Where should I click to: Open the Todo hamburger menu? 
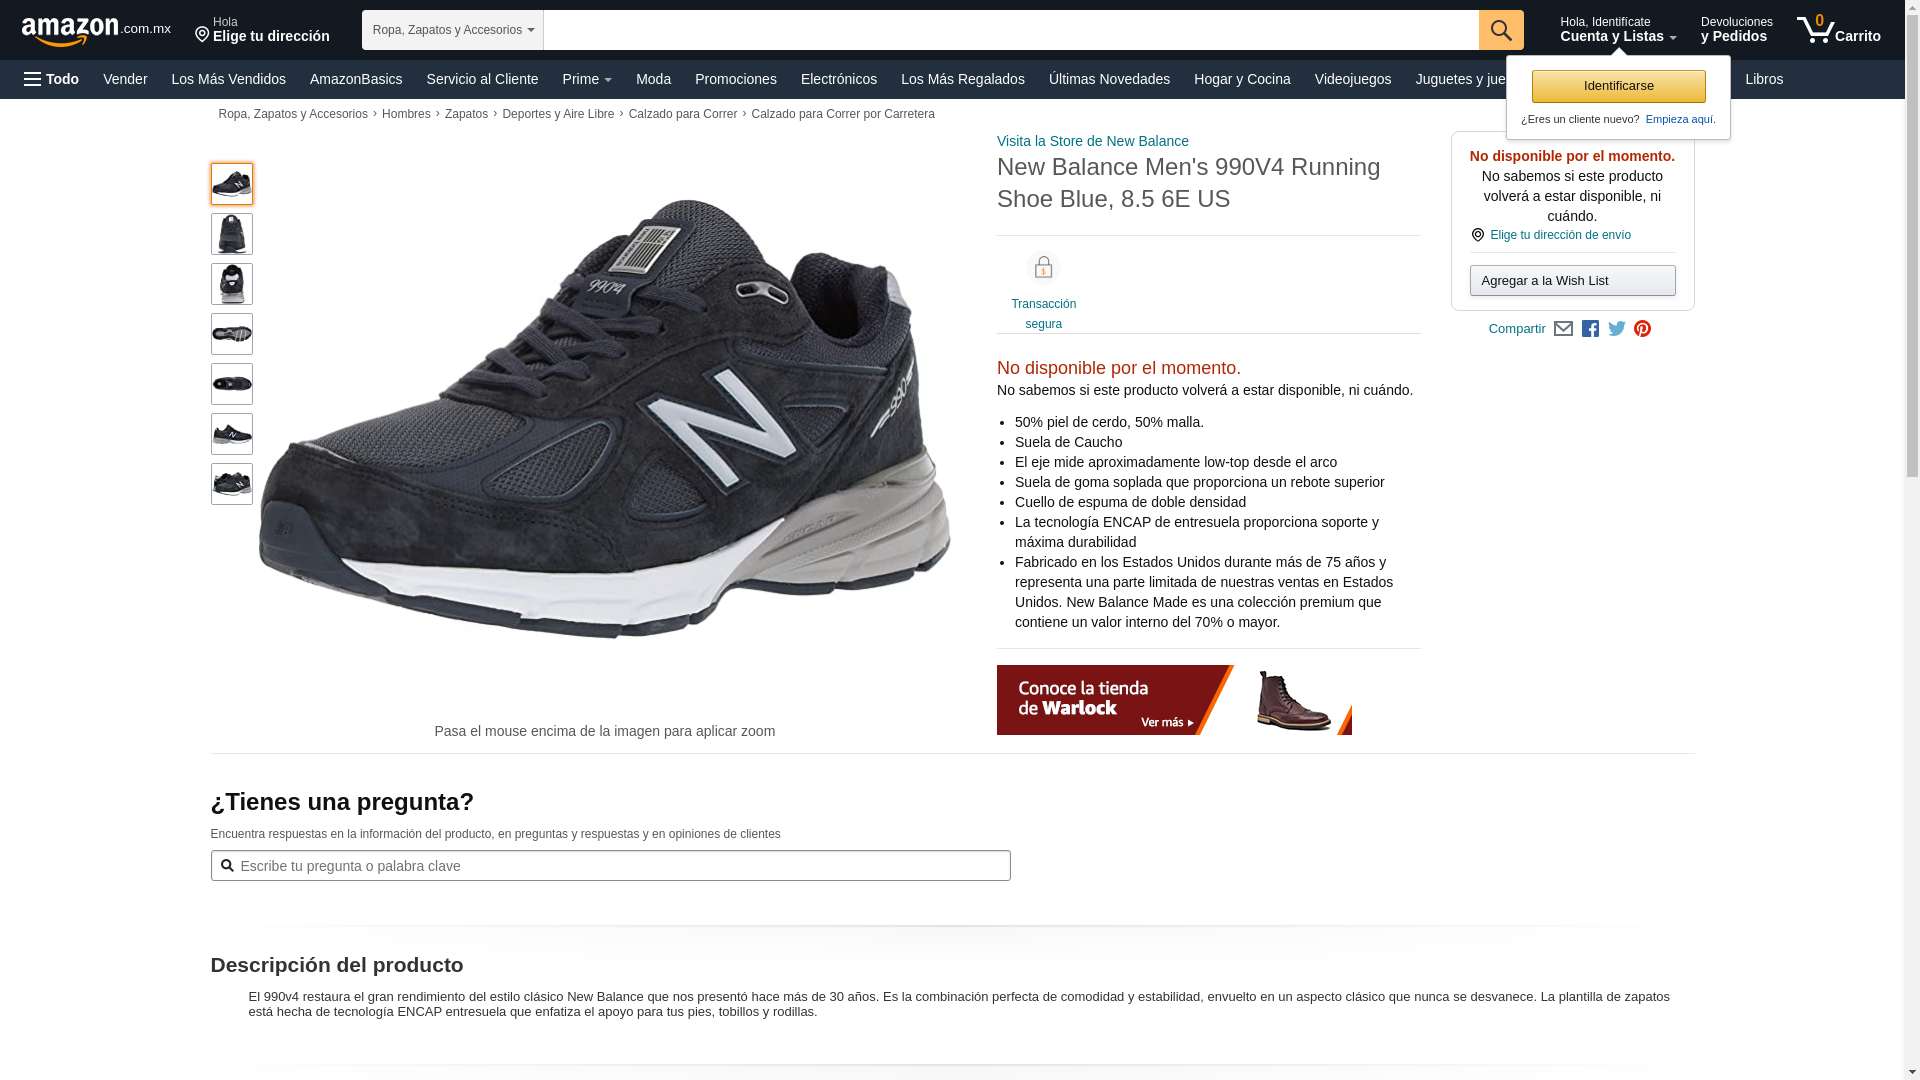click(x=52, y=79)
